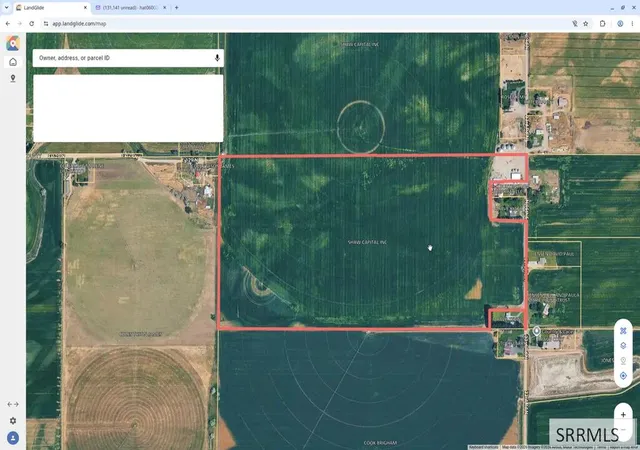Go back using the browser back arrow
Screen dimensions: 640x450
pyautogui.click(x=8, y=24)
